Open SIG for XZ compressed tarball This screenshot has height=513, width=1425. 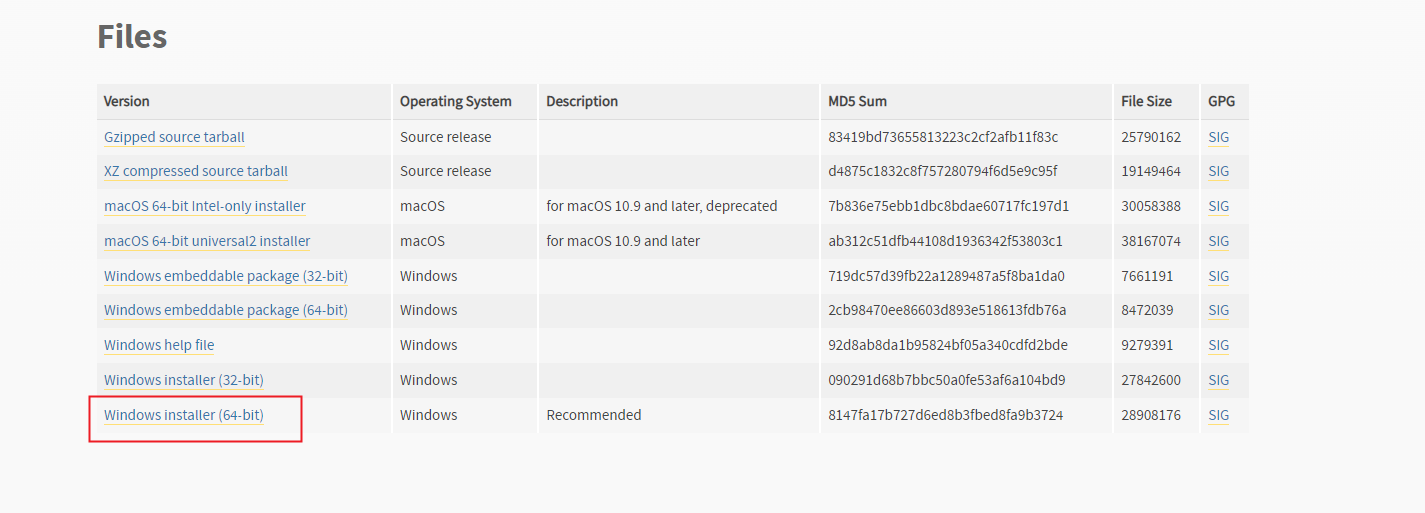1218,171
